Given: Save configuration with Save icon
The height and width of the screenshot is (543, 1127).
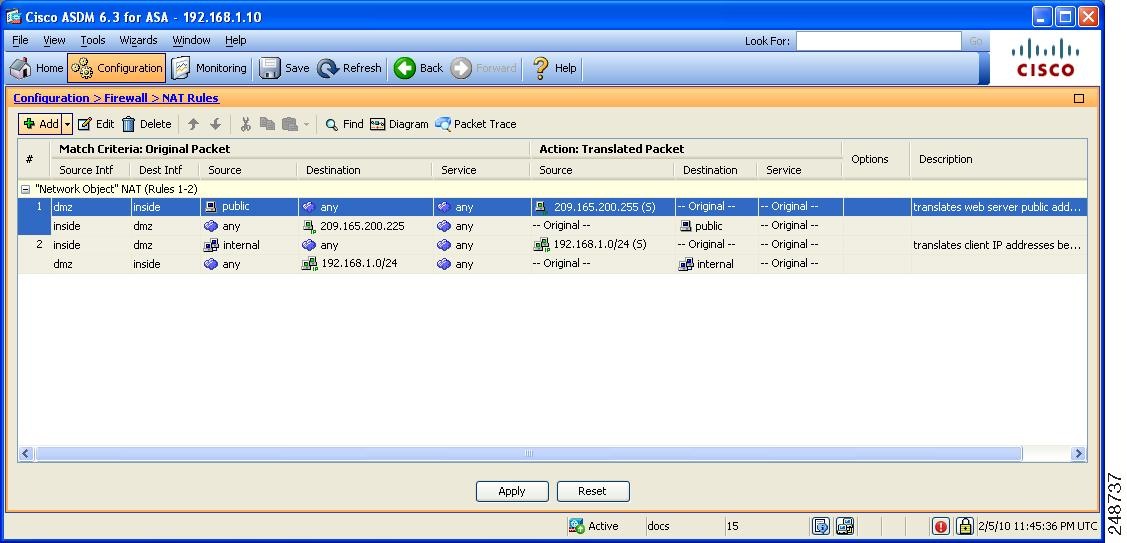Looking at the screenshot, I should tap(284, 68).
